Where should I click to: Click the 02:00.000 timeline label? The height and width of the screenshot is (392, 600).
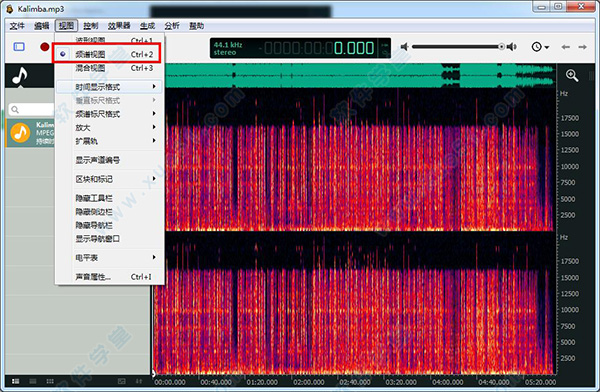click(x=309, y=382)
